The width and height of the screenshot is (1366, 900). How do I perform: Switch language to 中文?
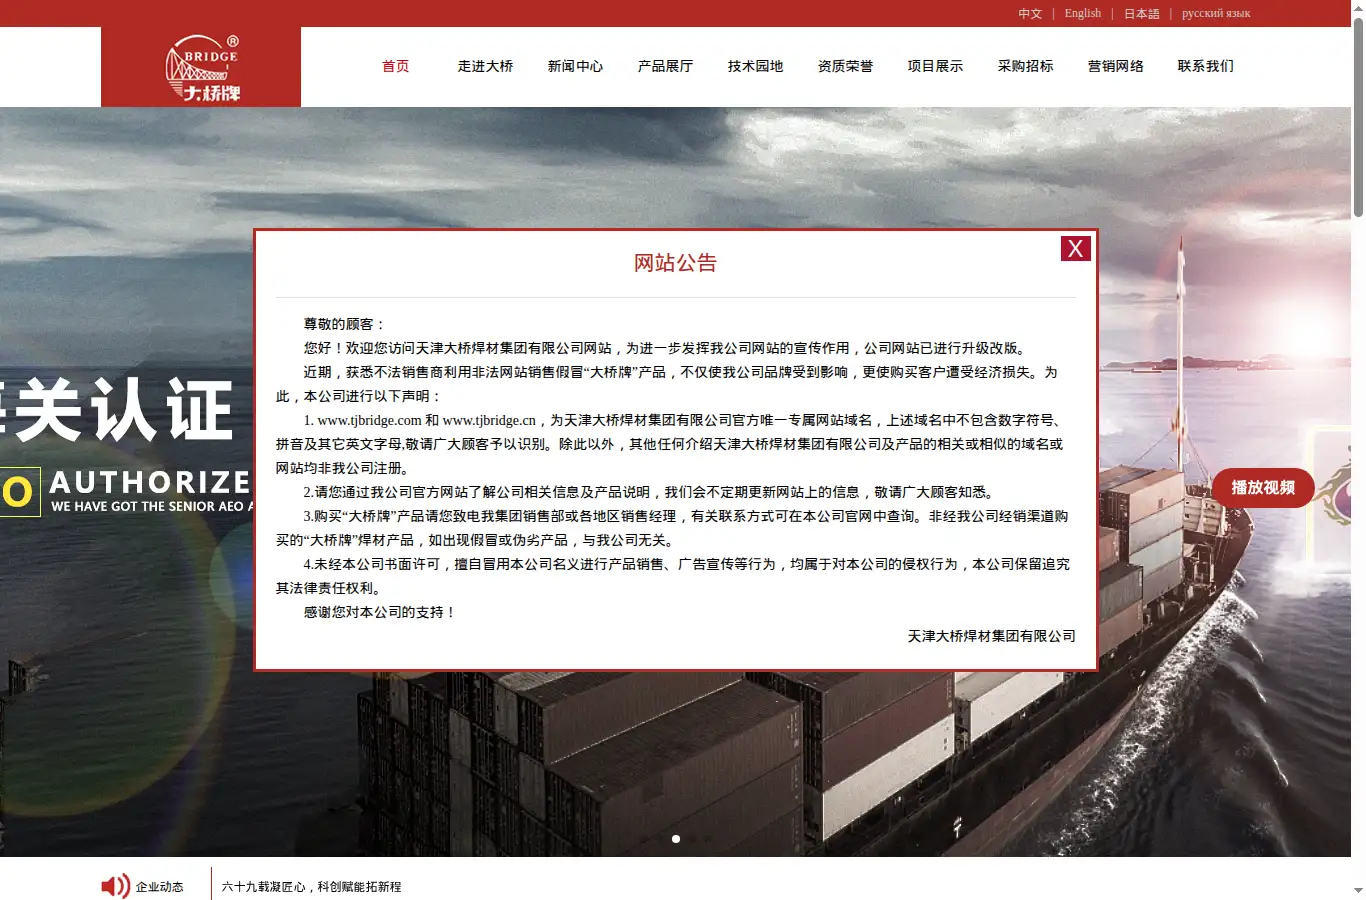point(1030,14)
